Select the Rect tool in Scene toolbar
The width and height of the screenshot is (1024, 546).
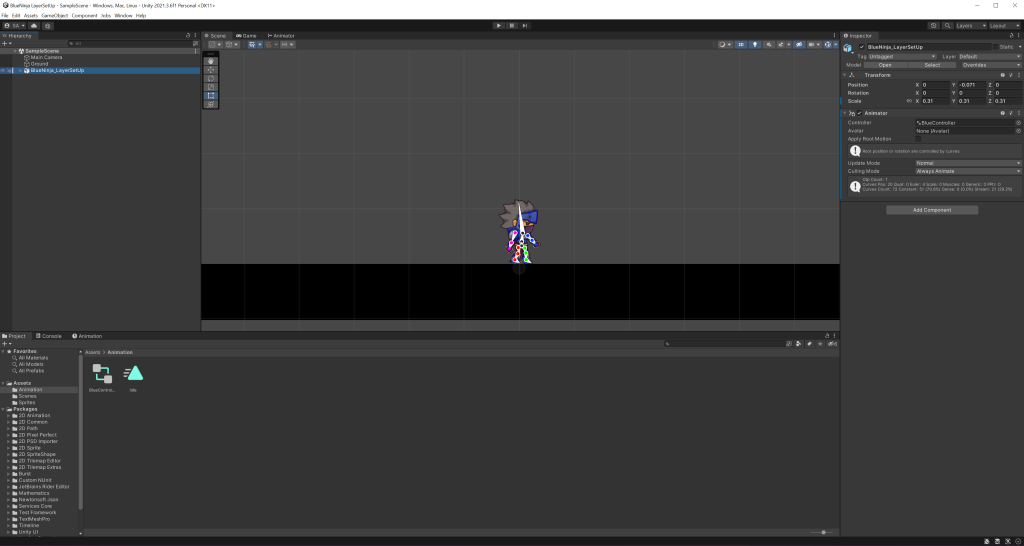pos(211,95)
